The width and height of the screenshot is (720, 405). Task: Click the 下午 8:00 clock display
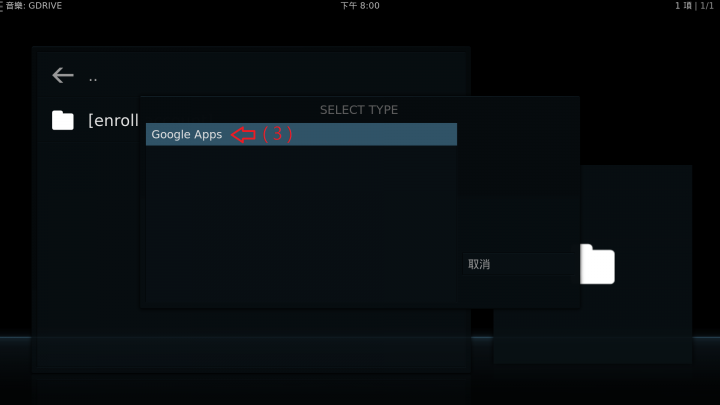coord(360,6)
